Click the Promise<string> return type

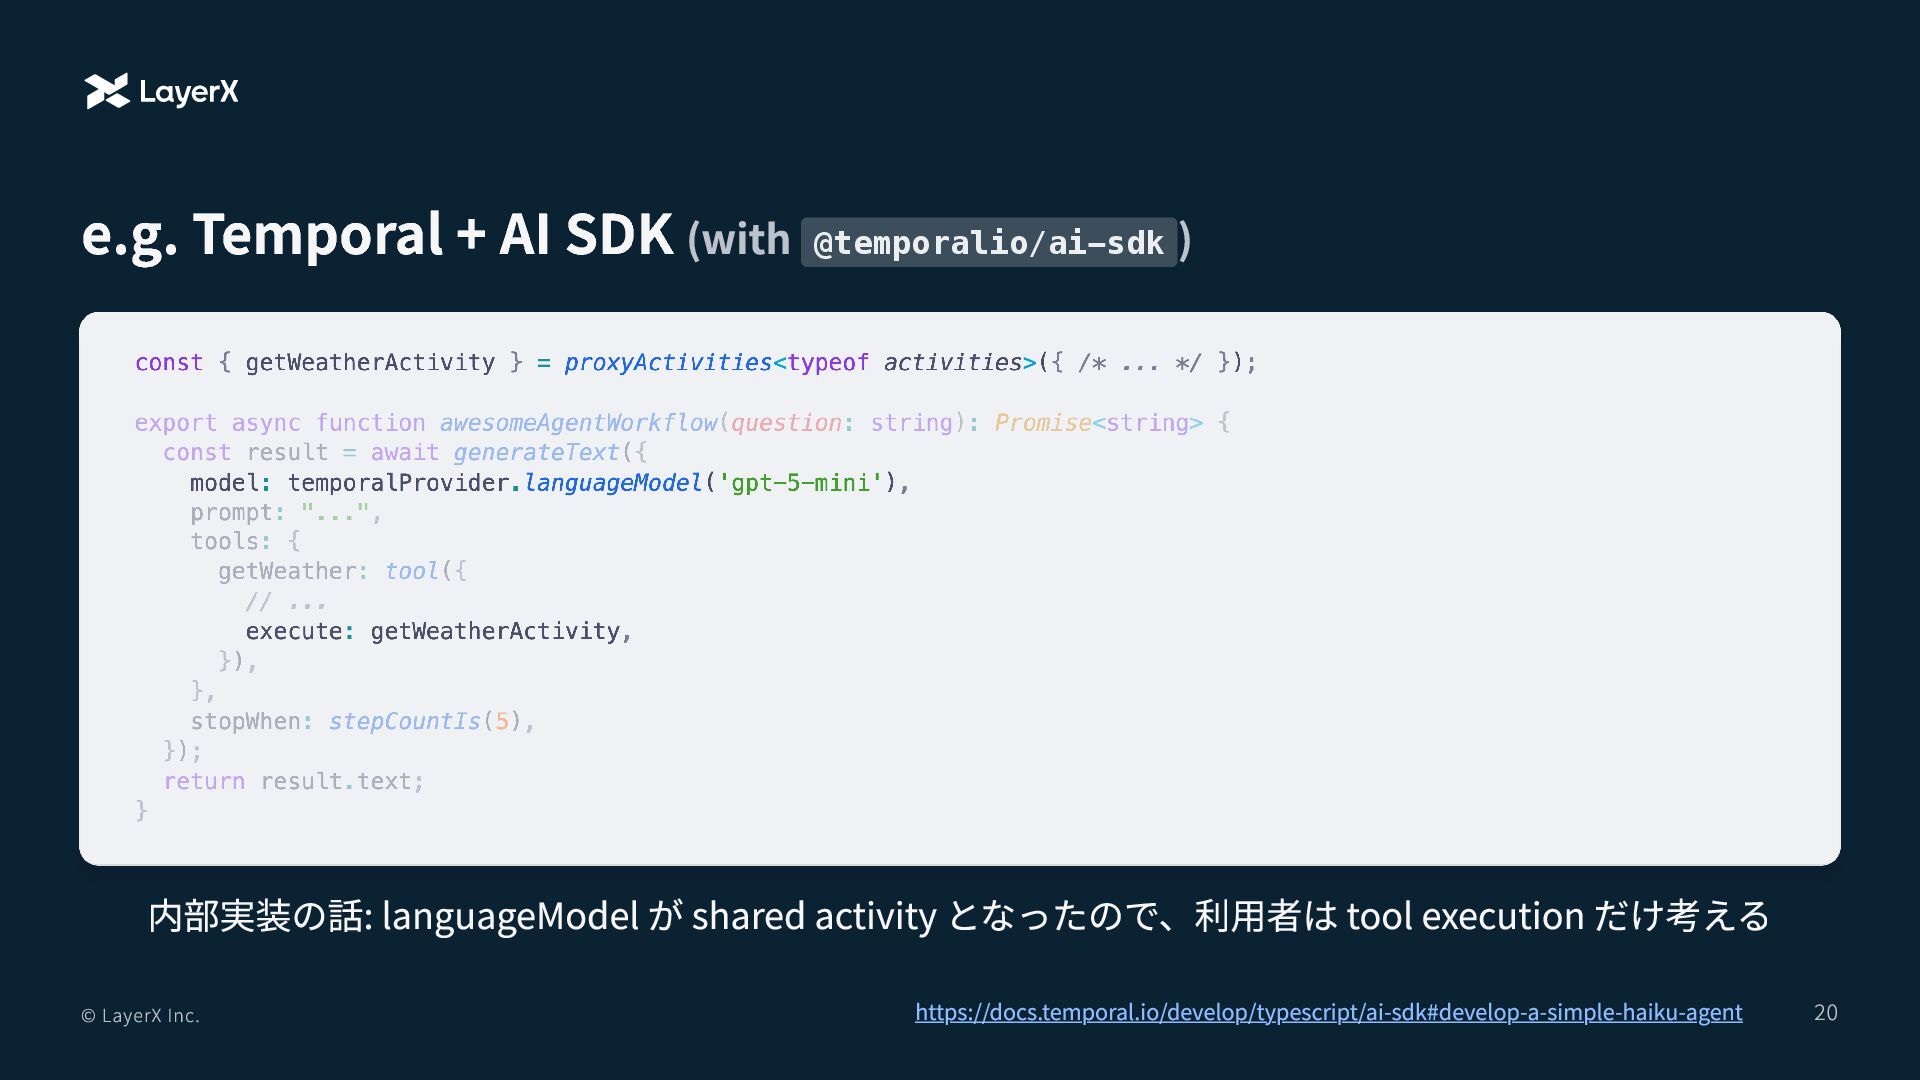[1098, 423]
